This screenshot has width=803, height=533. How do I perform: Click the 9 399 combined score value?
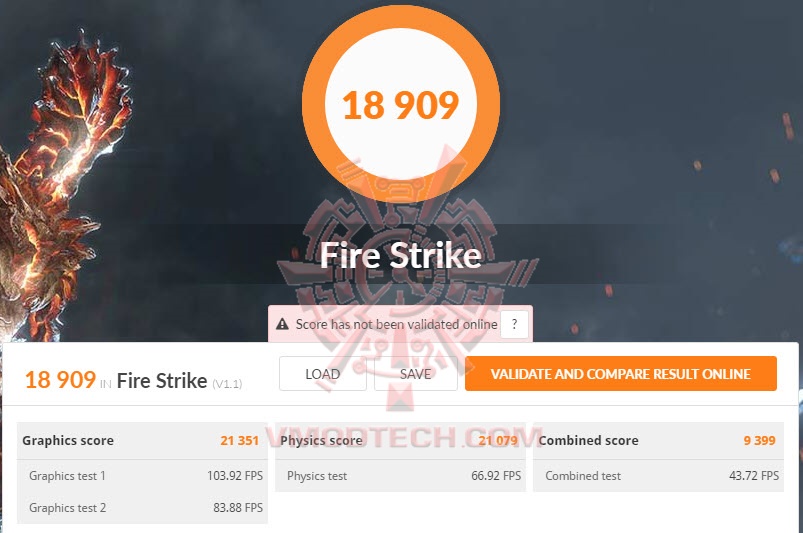pyautogui.click(x=759, y=440)
